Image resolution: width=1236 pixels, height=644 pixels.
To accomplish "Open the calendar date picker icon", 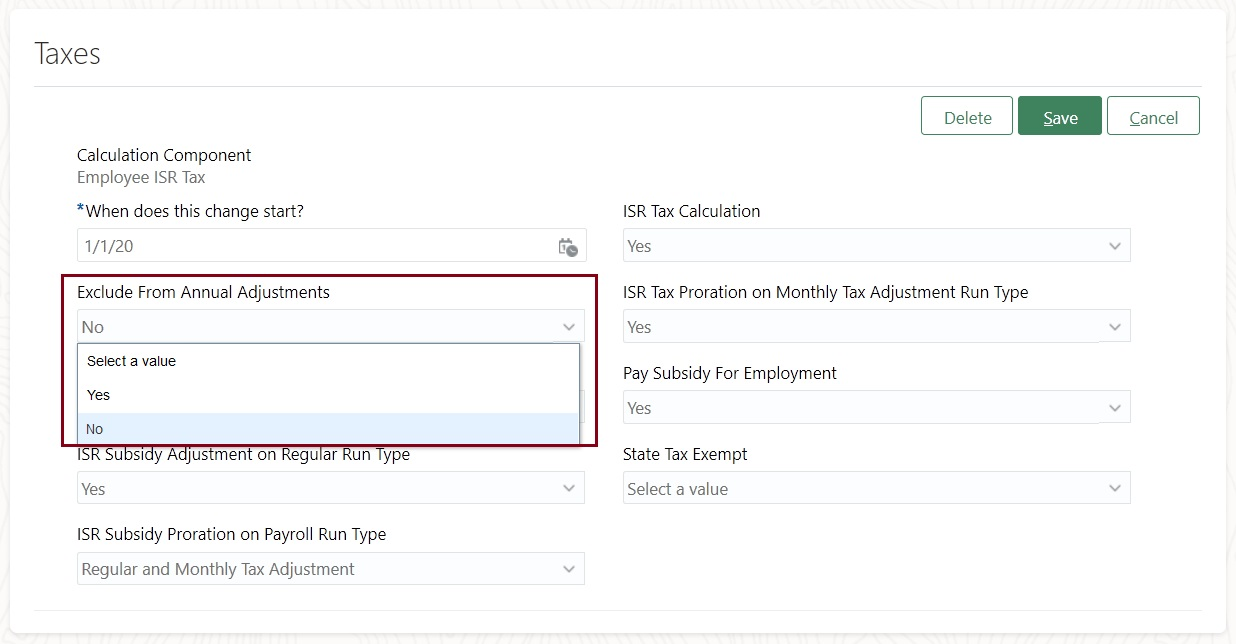I will tap(568, 247).
